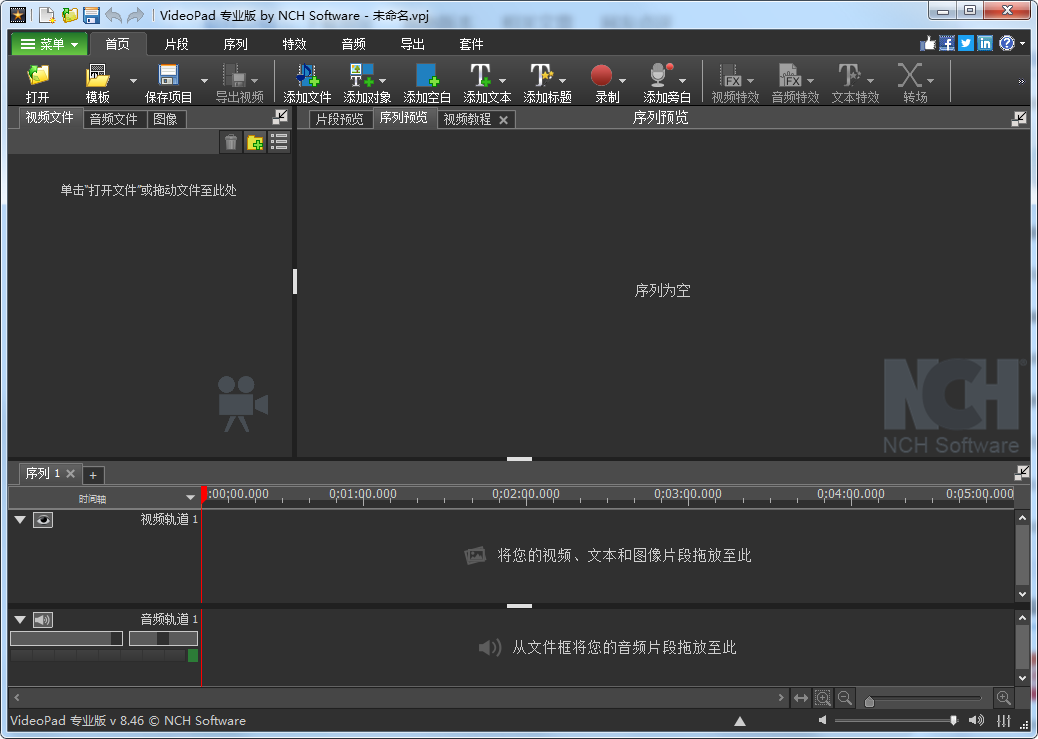This screenshot has width=1038, height=739.
Task: Add a new sequence with the + button
Action: point(93,474)
